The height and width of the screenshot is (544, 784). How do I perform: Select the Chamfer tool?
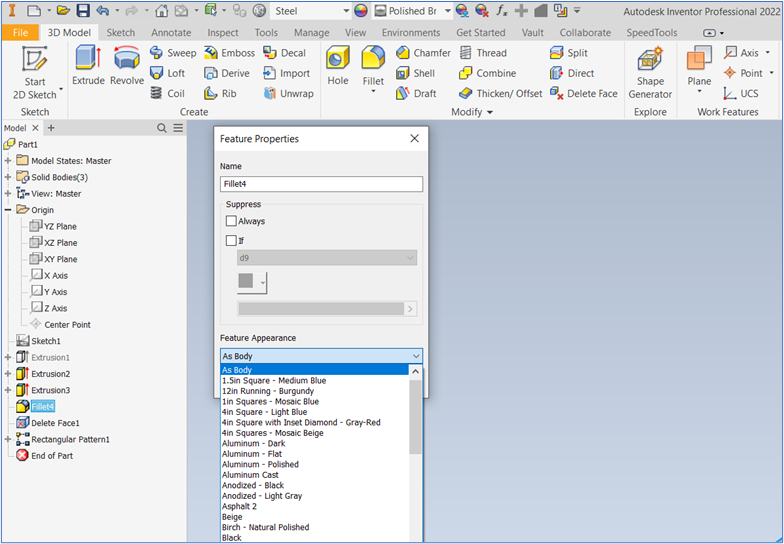point(423,53)
